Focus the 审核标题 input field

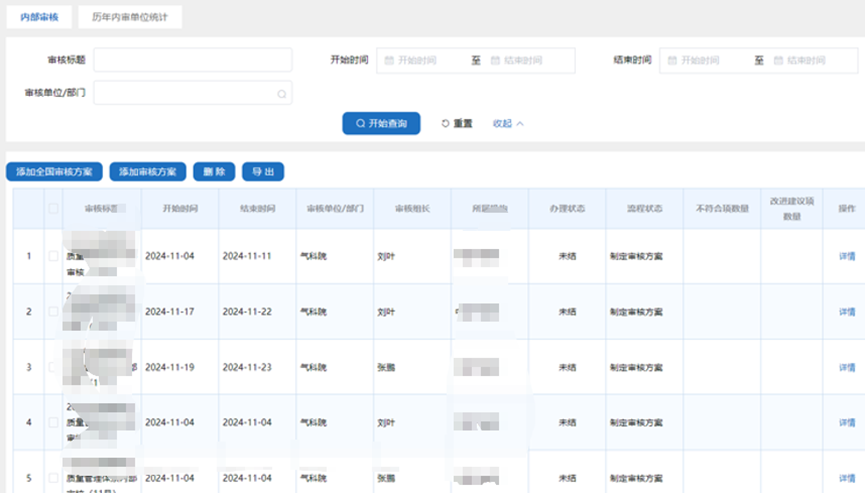point(192,61)
